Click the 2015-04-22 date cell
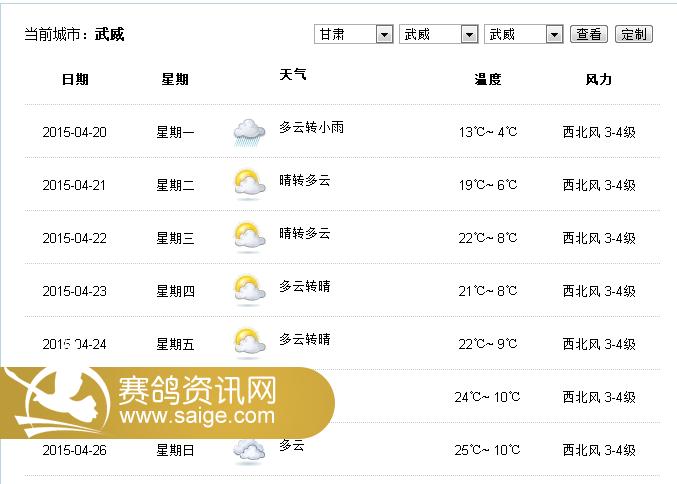The height and width of the screenshot is (484, 677). tap(74, 238)
